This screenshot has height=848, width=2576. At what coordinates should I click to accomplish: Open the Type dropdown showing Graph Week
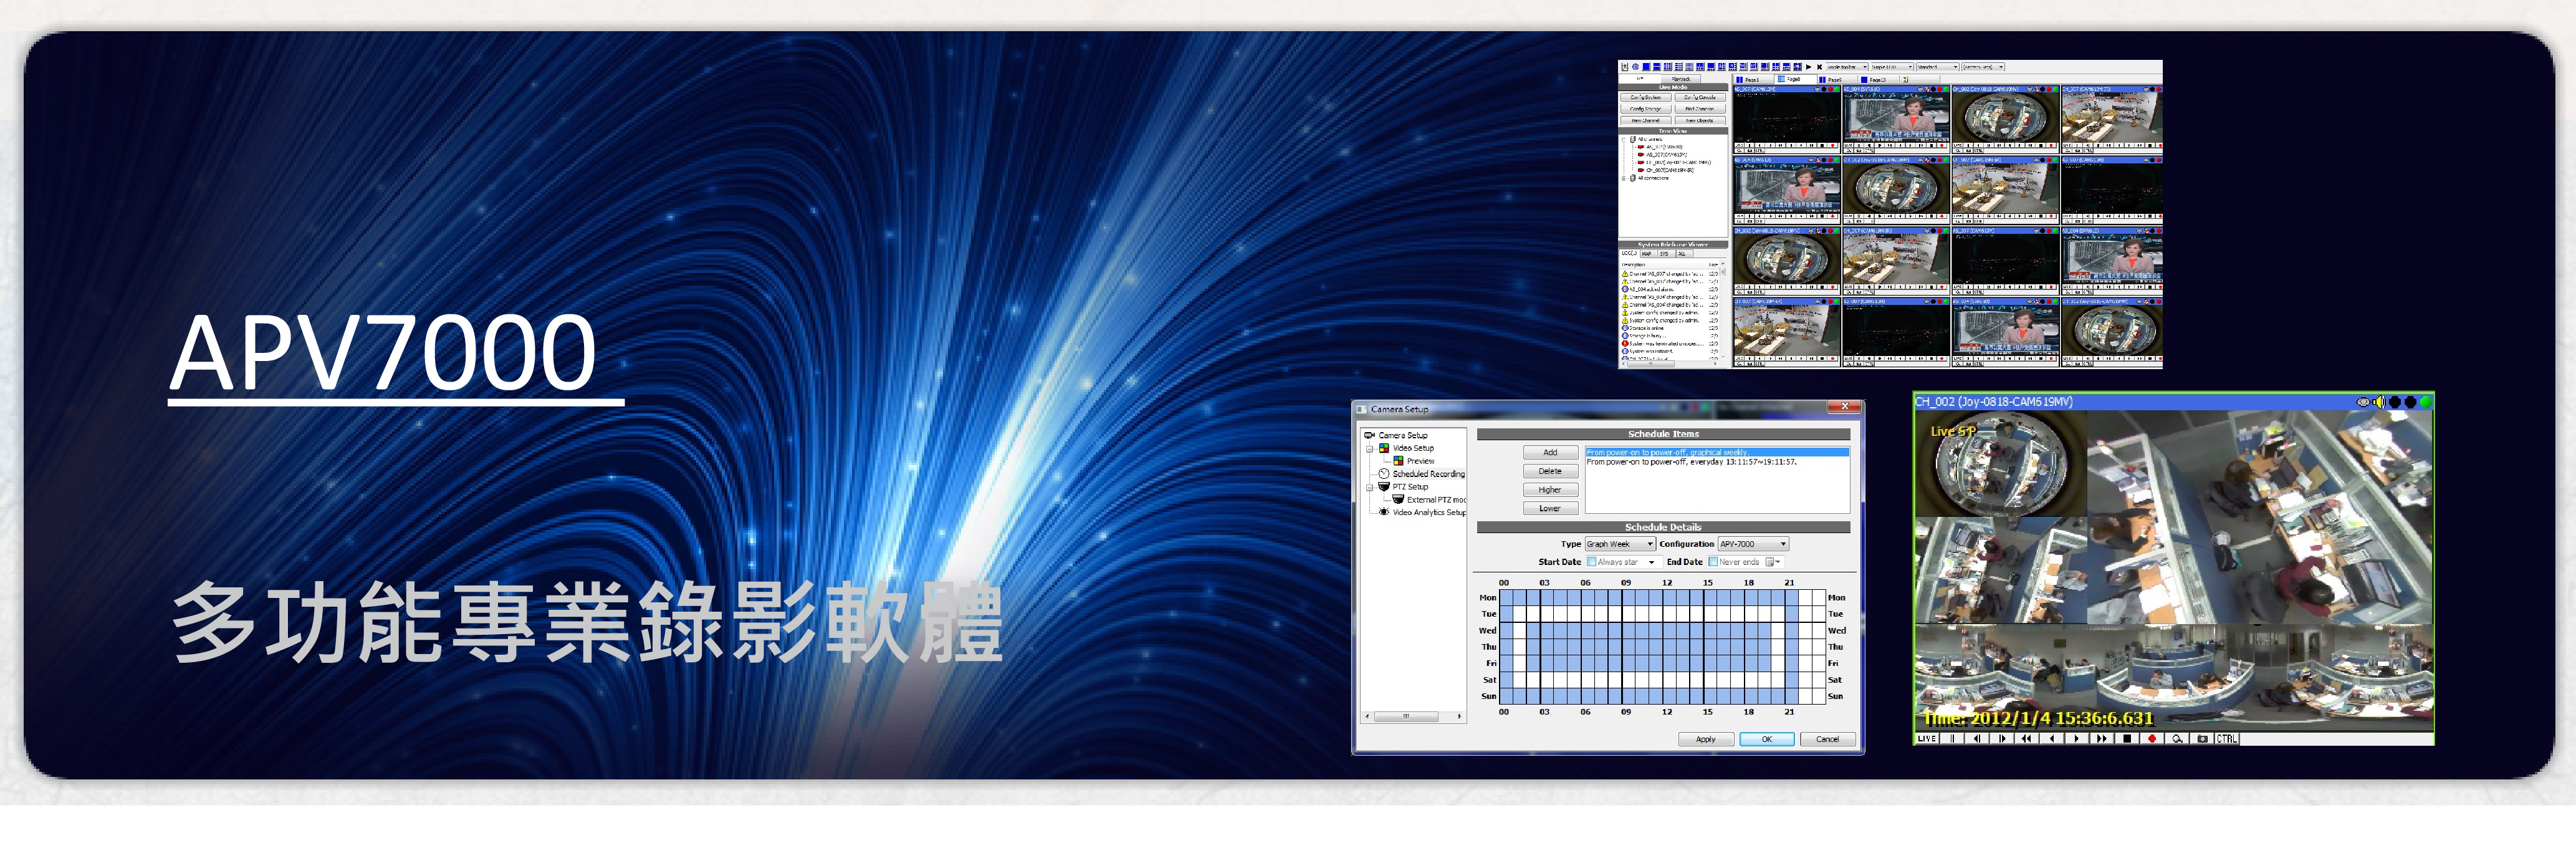[x=1621, y=544]
